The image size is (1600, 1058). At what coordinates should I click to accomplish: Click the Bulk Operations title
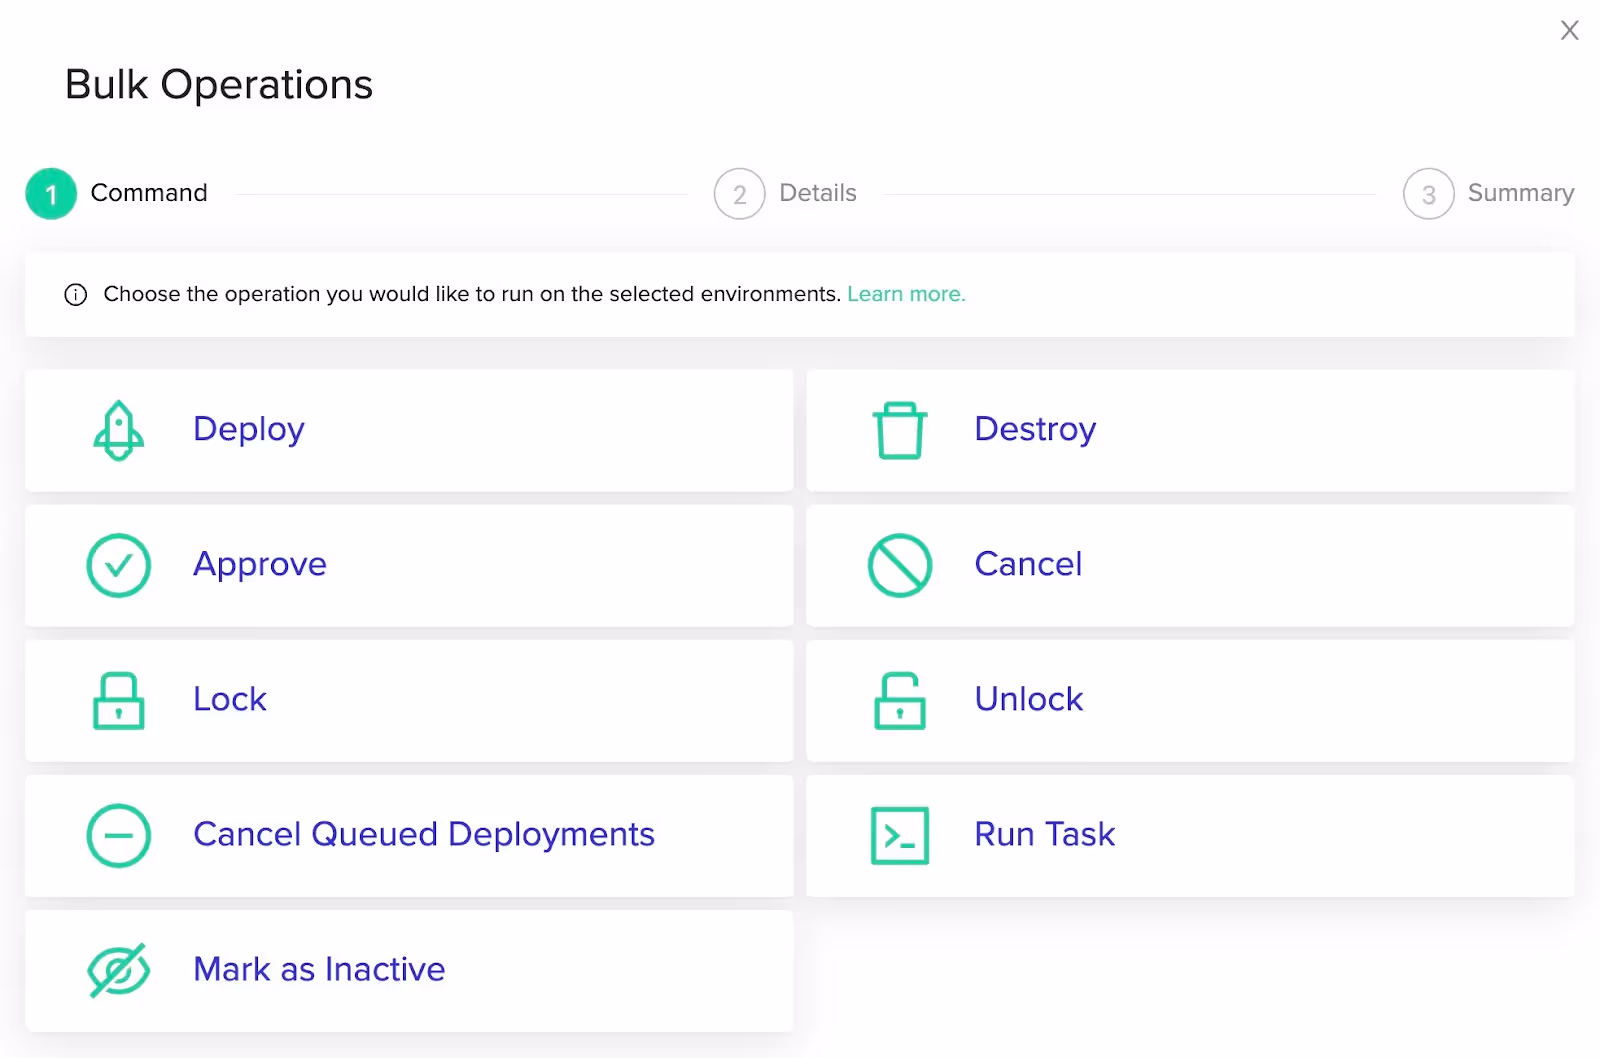219,85
